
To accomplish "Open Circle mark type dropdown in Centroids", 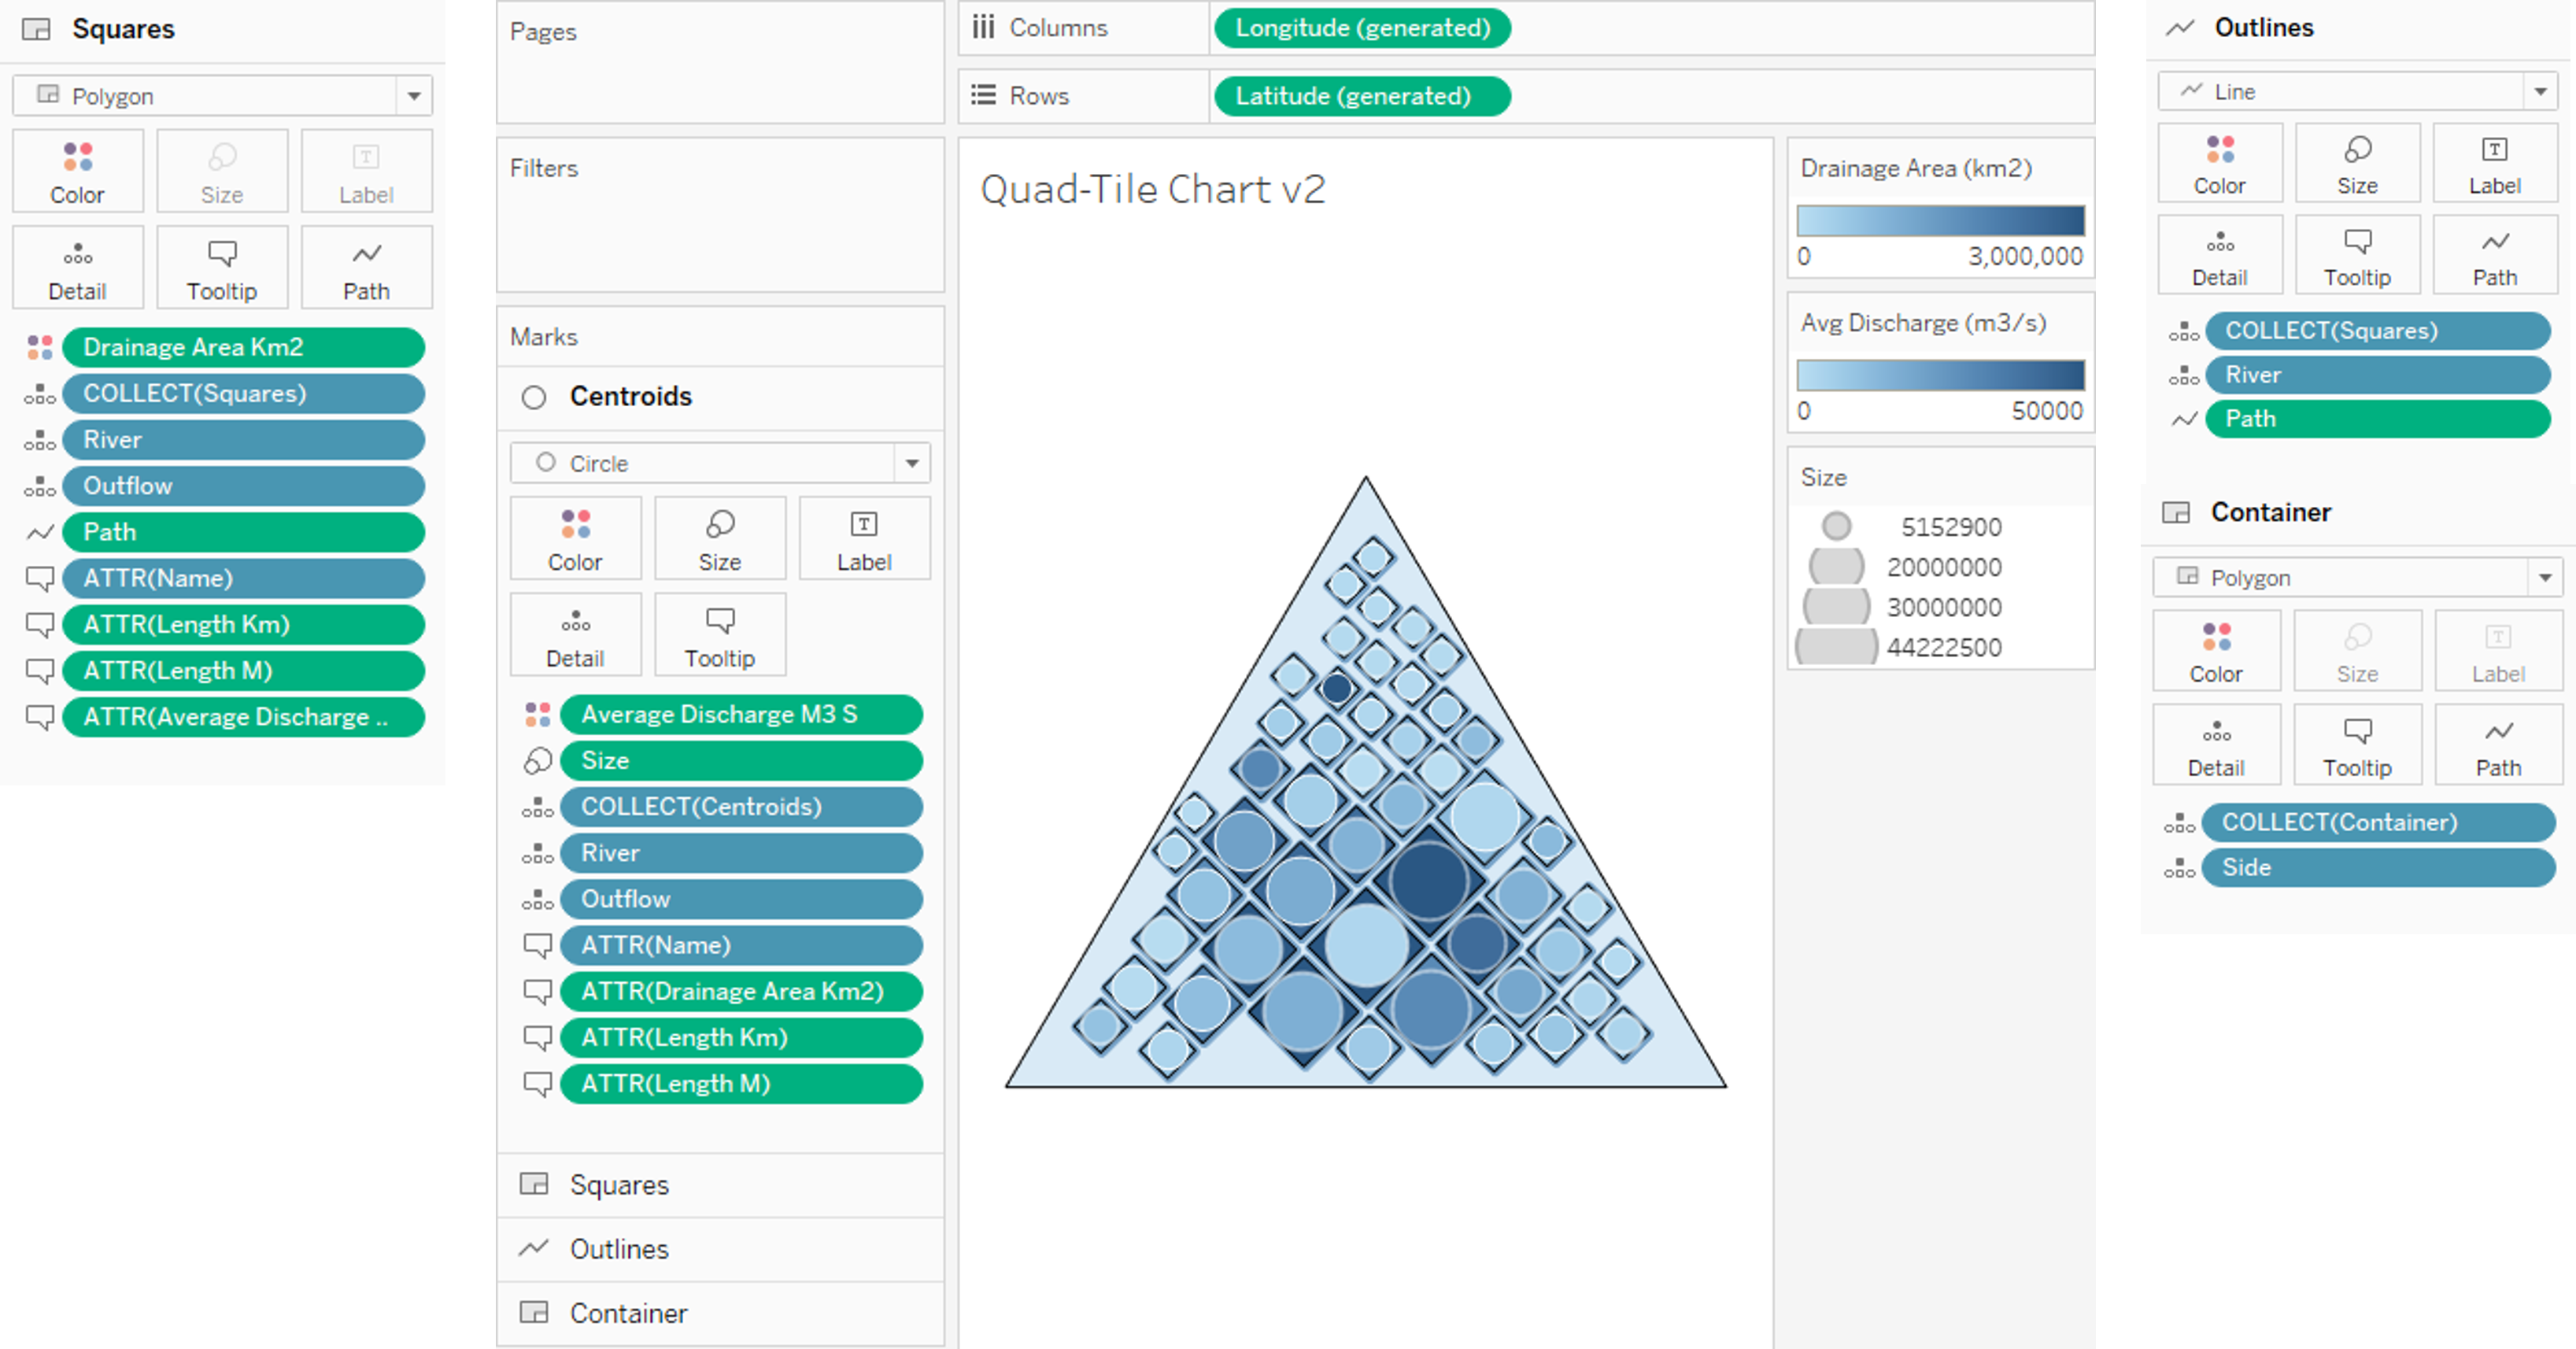I will pyautogui.click(x=911, y=463).
